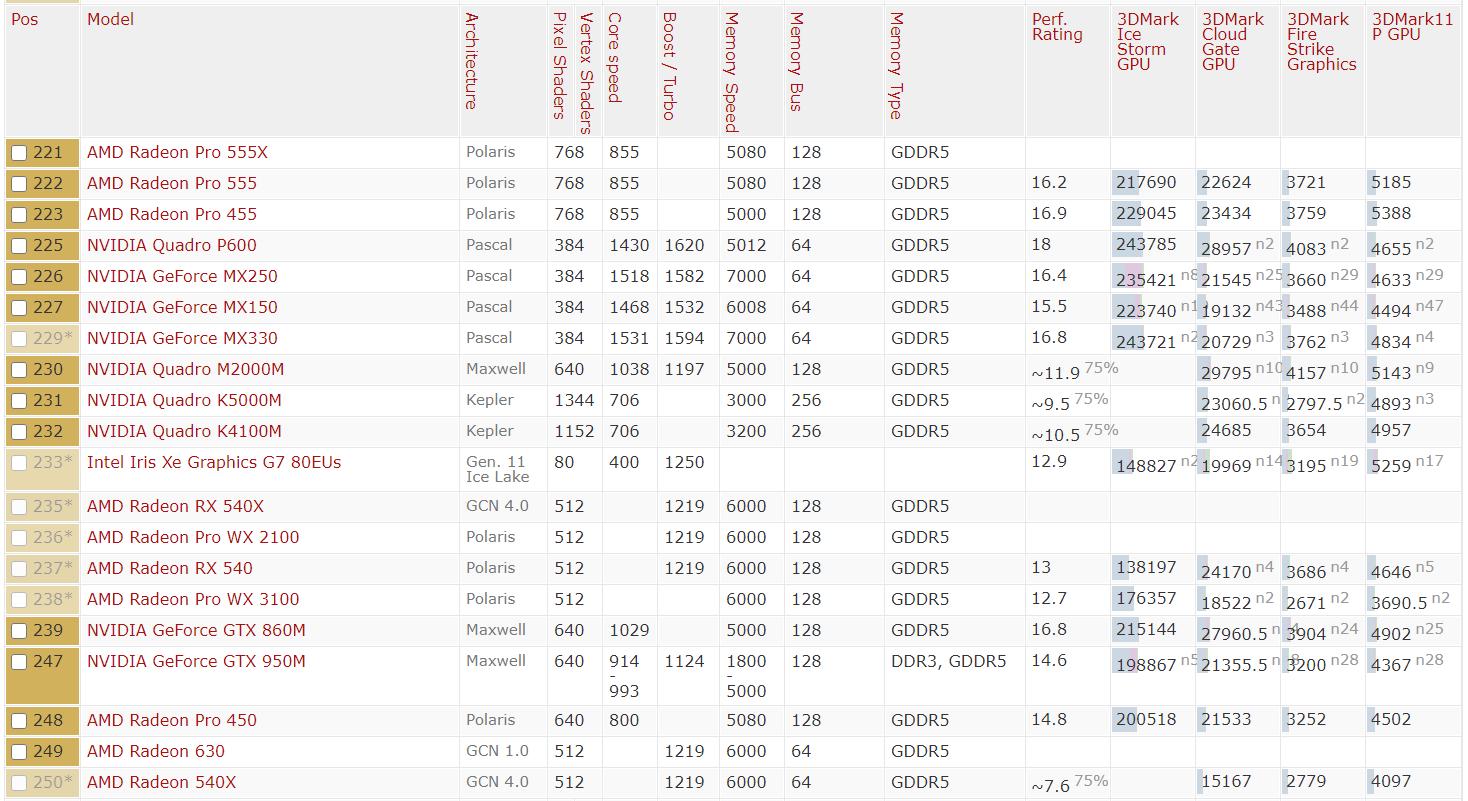Click the Cloud Gate score 22624
The image size is (1468, 801).
tap(1226, 184)
